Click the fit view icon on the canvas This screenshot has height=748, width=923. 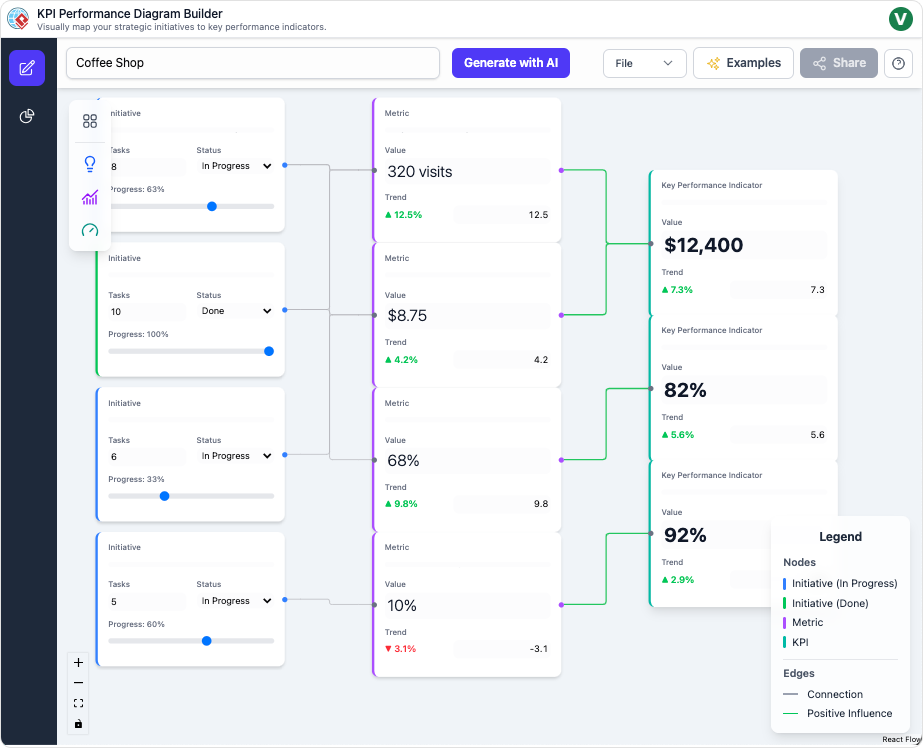78,702
